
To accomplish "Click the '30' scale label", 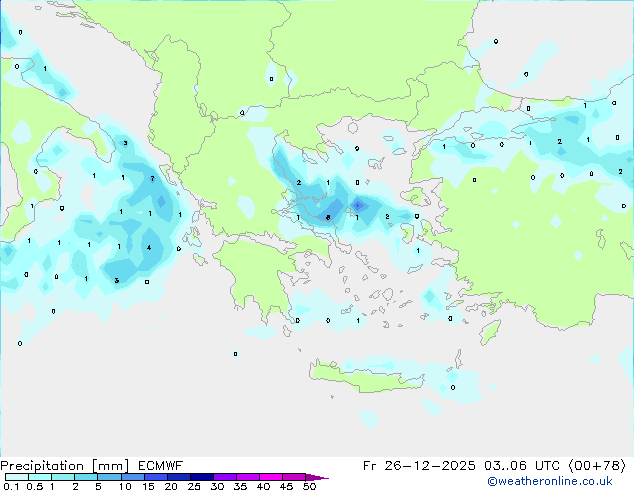I will (x=217, y=486).
